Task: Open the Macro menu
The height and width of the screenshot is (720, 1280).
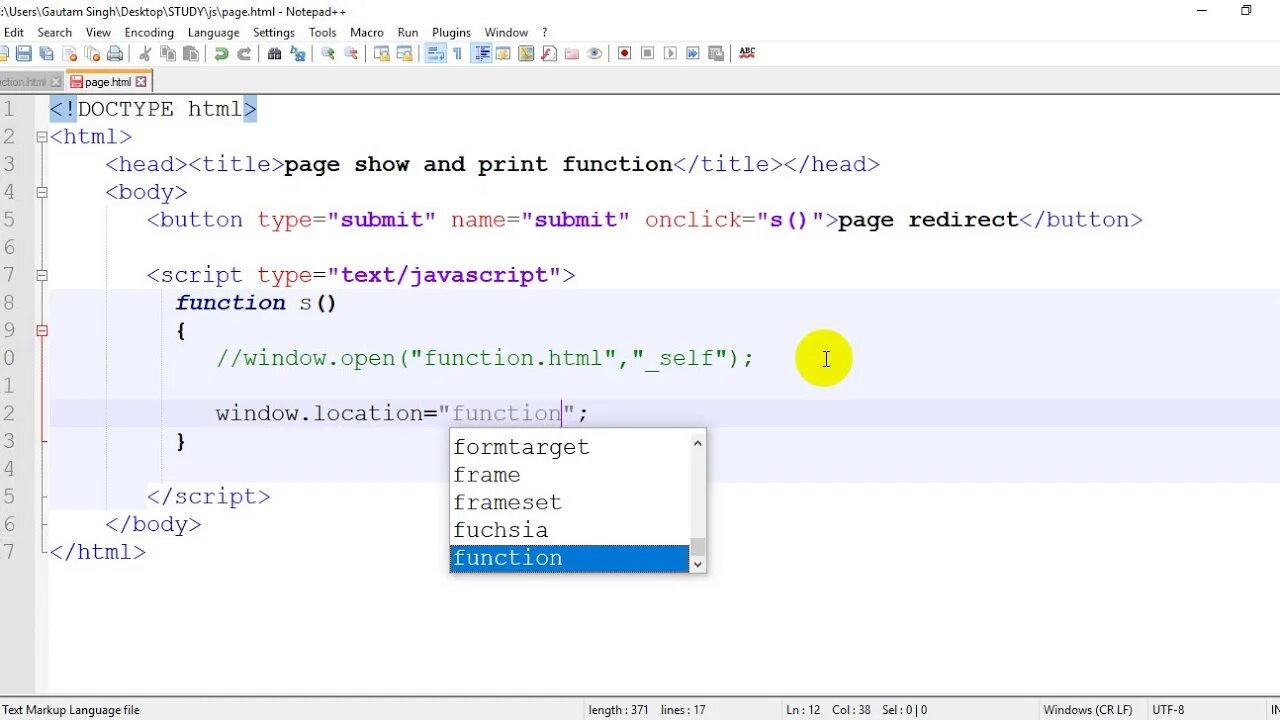Action: click(367, 32)
